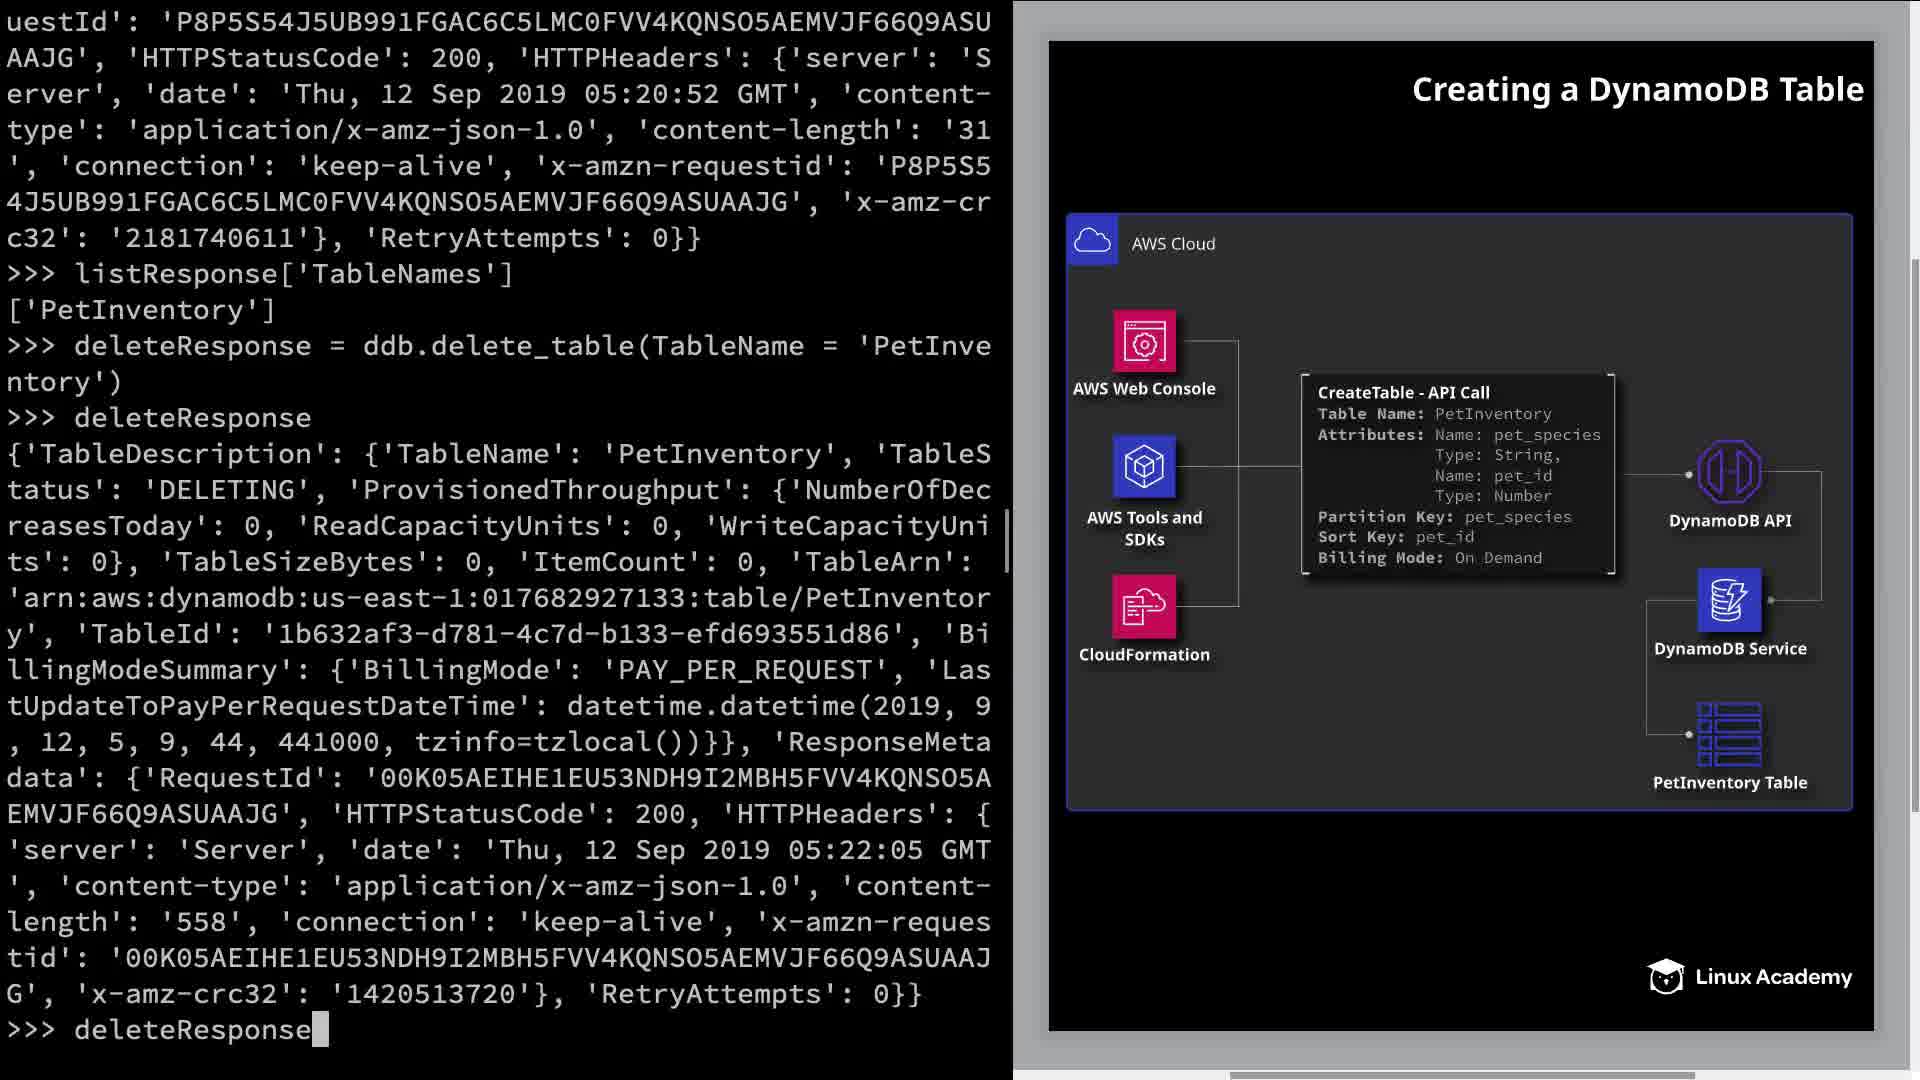
Task: Click the listResponse['TableNames'] command line
Action: click(x=292, y=274)
